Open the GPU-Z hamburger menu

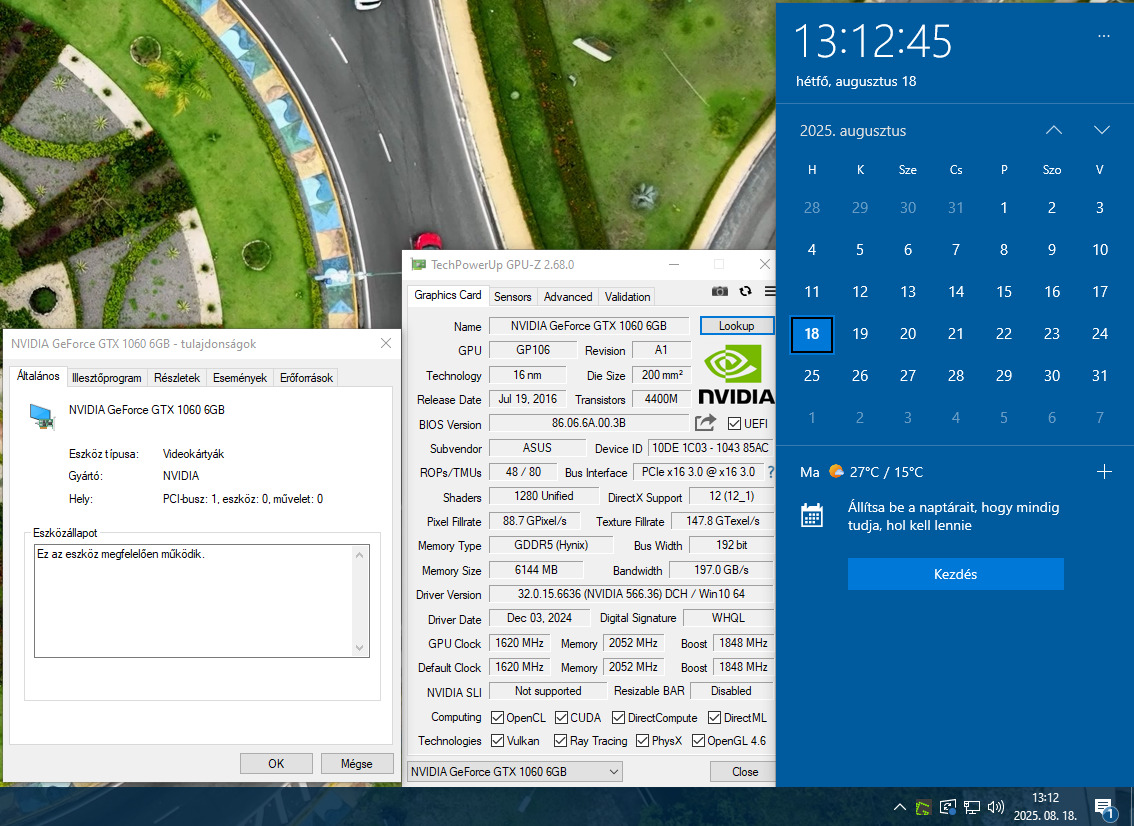(x=770, y=291)
